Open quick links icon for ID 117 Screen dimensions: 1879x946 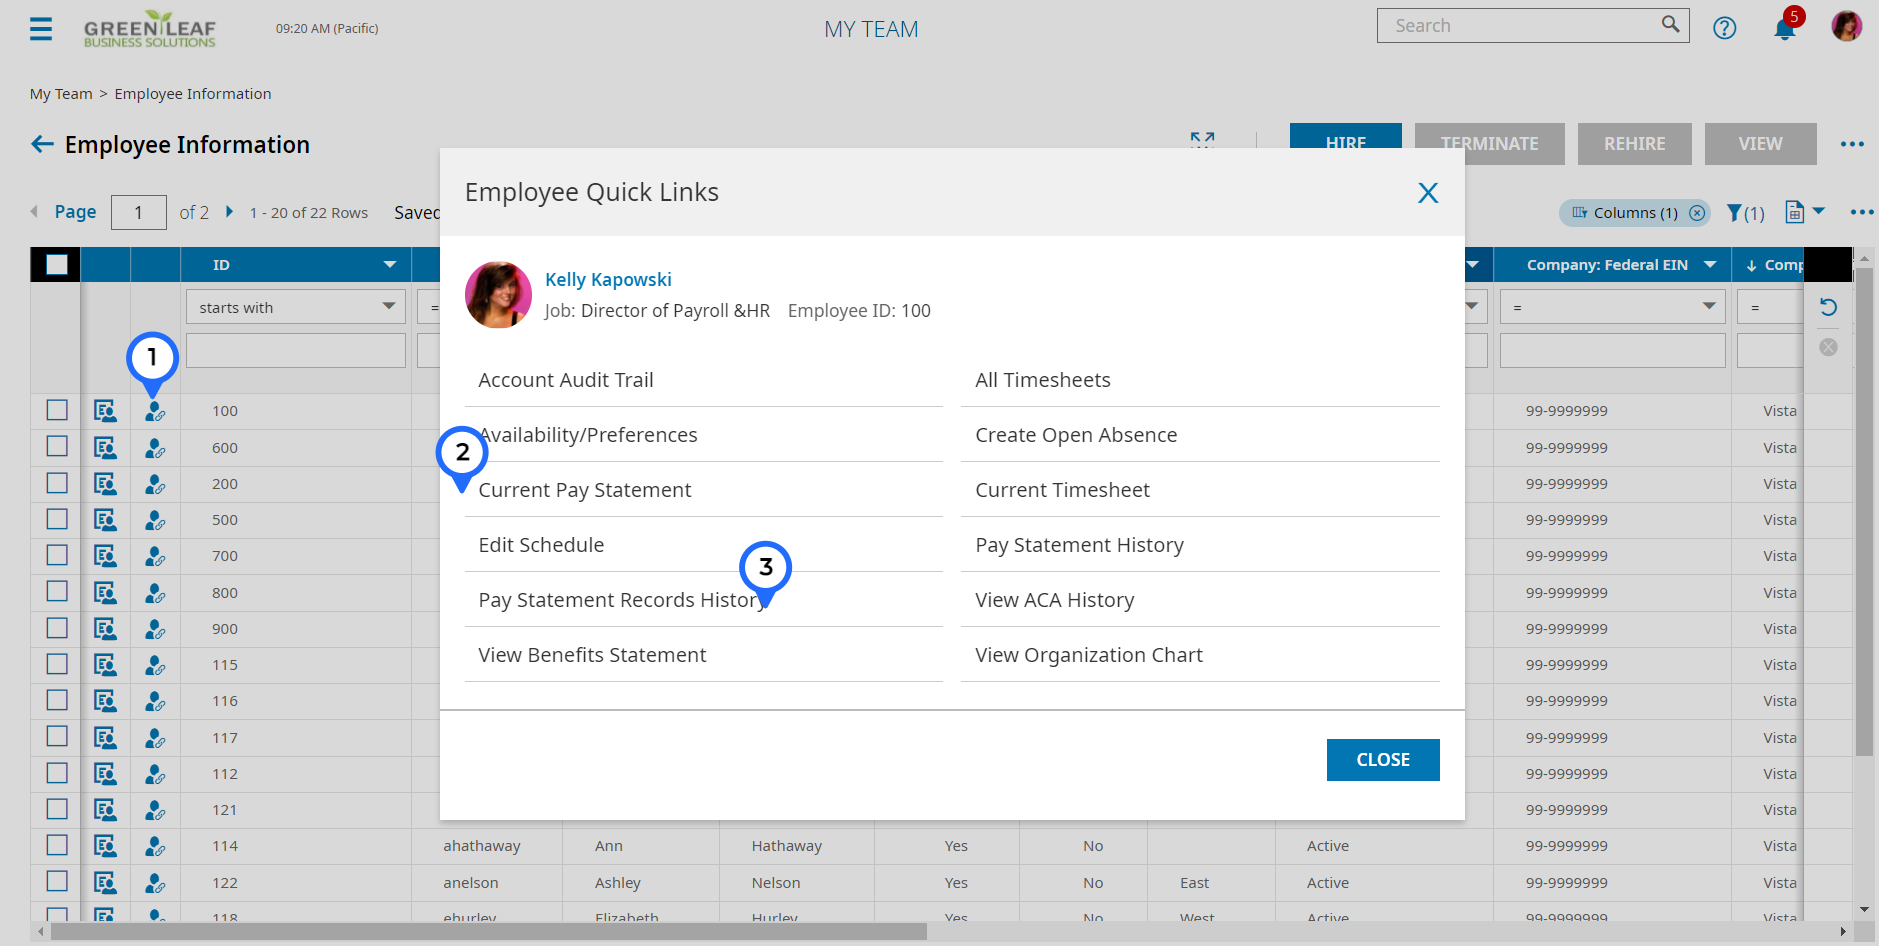coord(155,738)
